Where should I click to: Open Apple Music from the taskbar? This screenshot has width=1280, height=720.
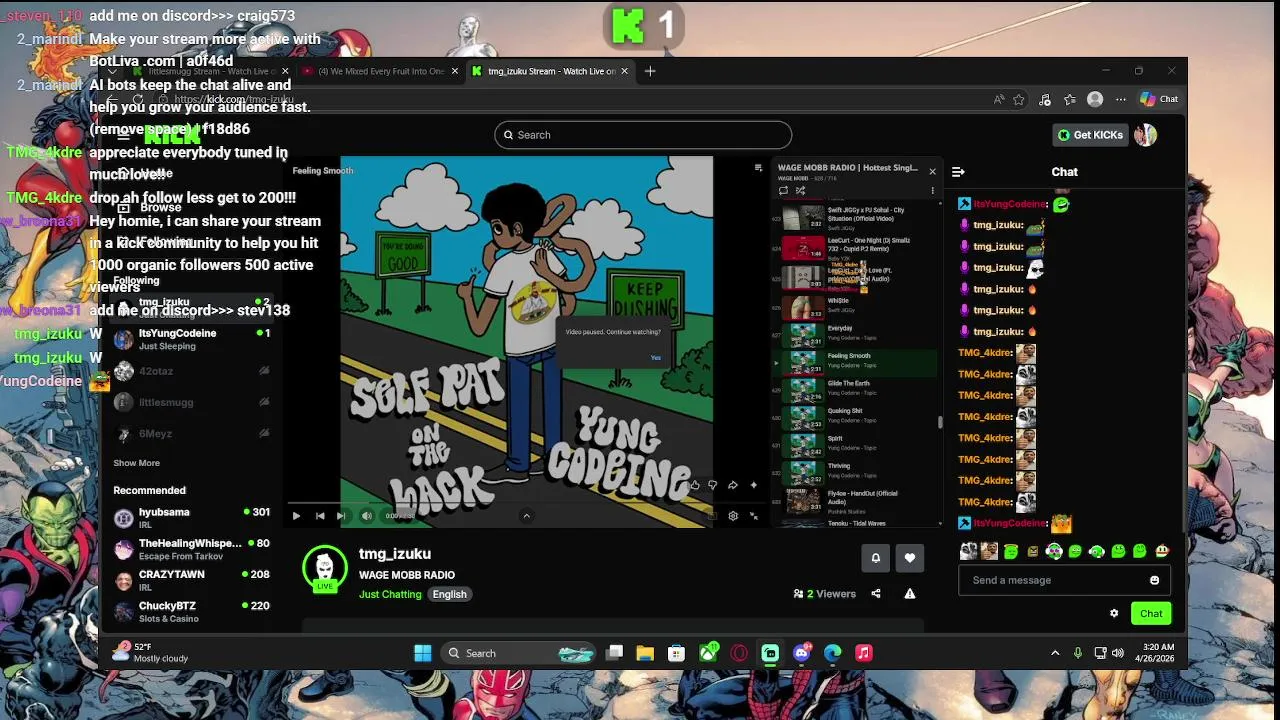(864, 653)
